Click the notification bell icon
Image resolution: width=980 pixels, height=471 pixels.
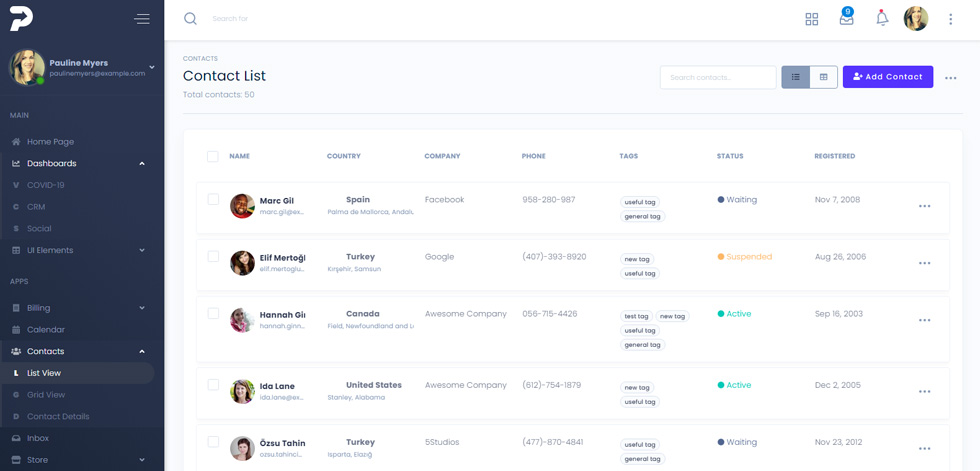(x=882, y=18)
